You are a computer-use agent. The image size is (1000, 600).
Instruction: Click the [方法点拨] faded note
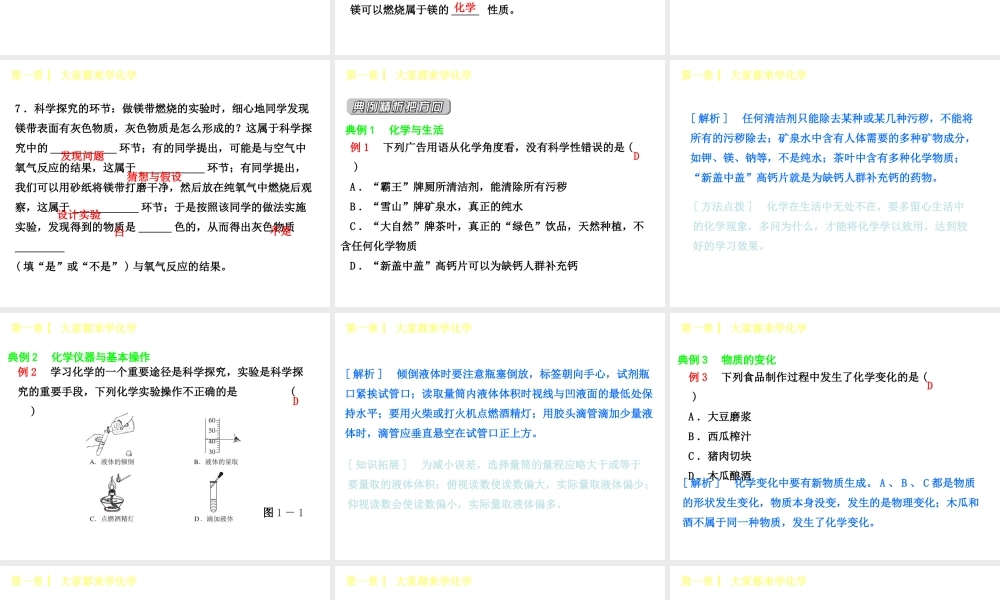[830, 226]
